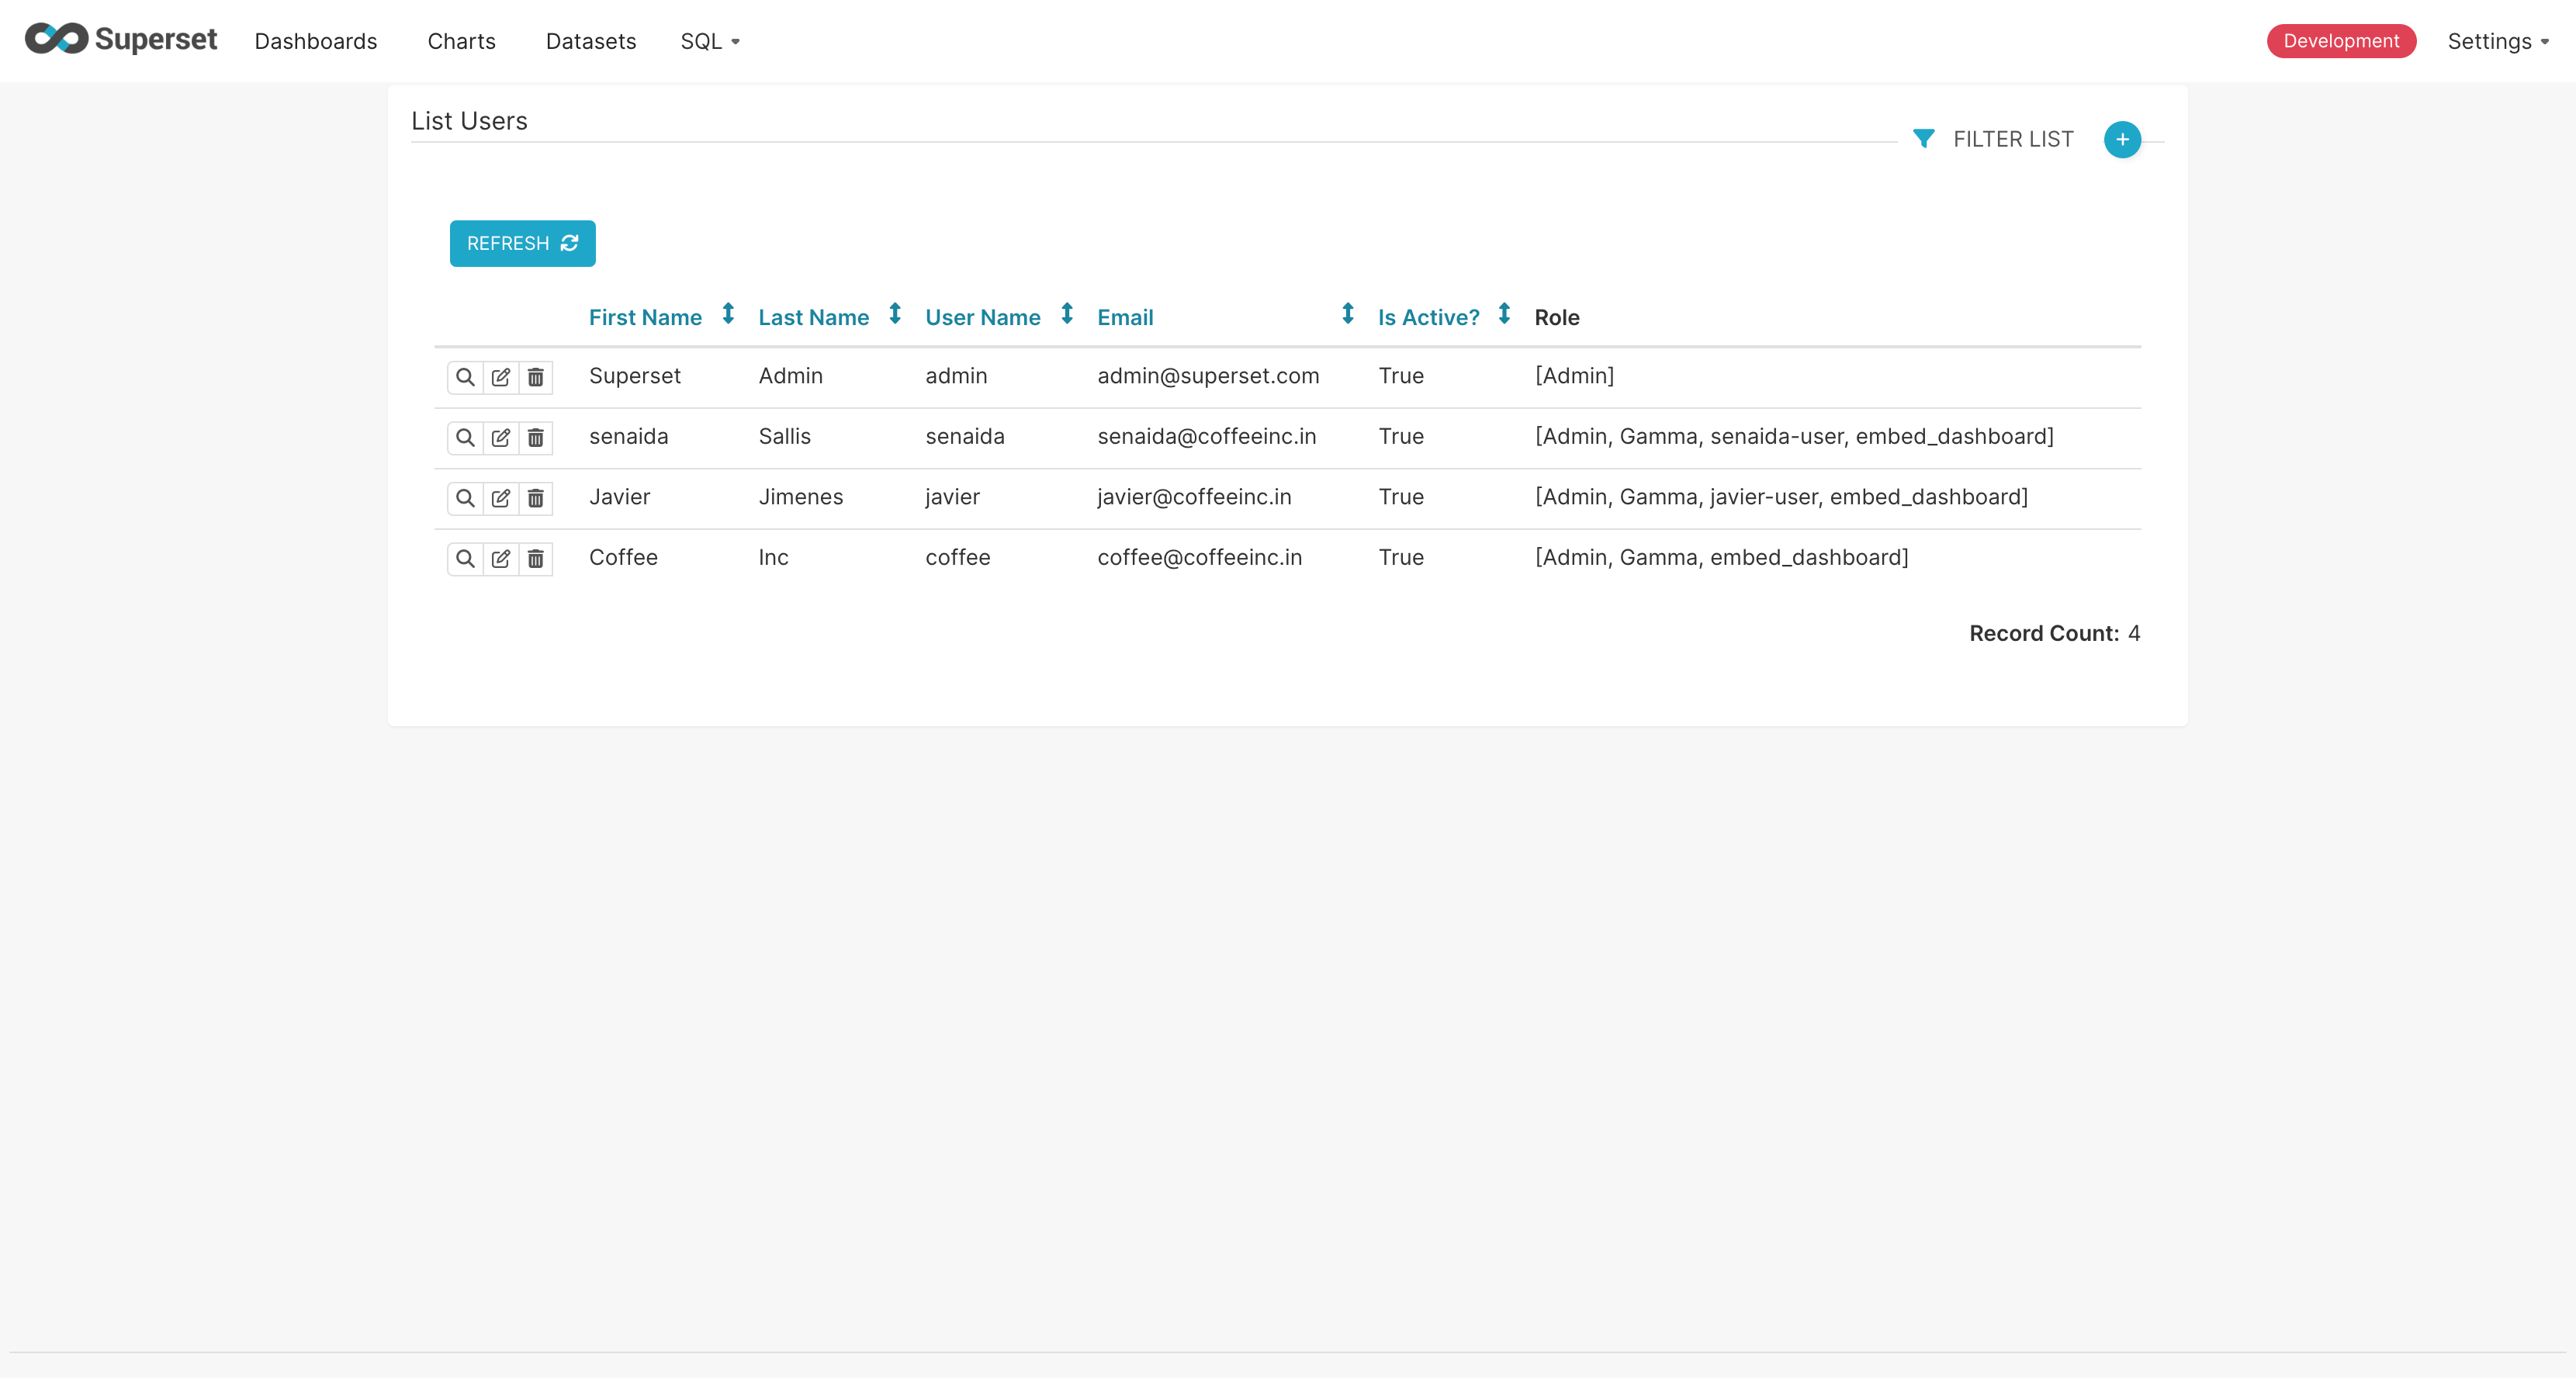Click the First Name column header

[x=645, y=317]
